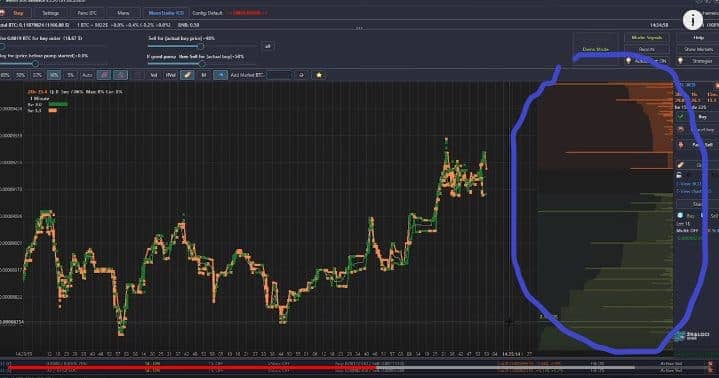The height and width of the screenshot is (378, 719).
Task: Select the MoonTrader ICO tab
Action: click(x=166, y=13)
